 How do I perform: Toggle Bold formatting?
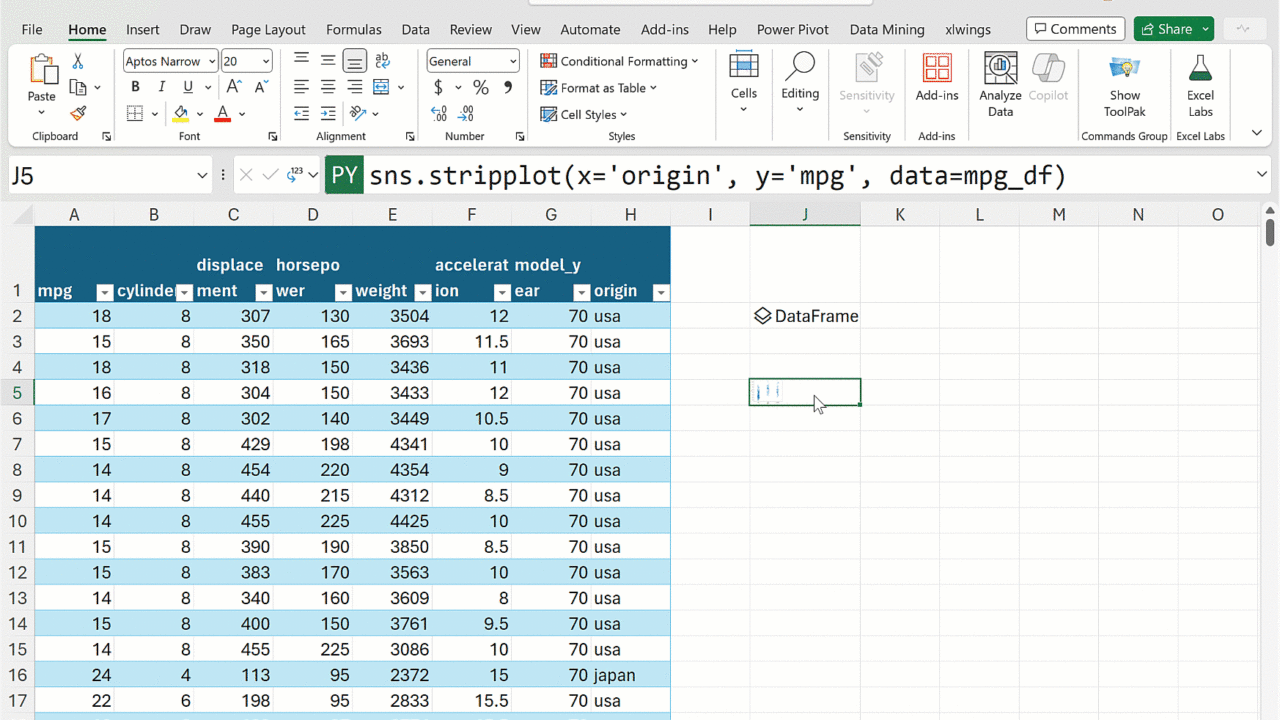[135, 87]
